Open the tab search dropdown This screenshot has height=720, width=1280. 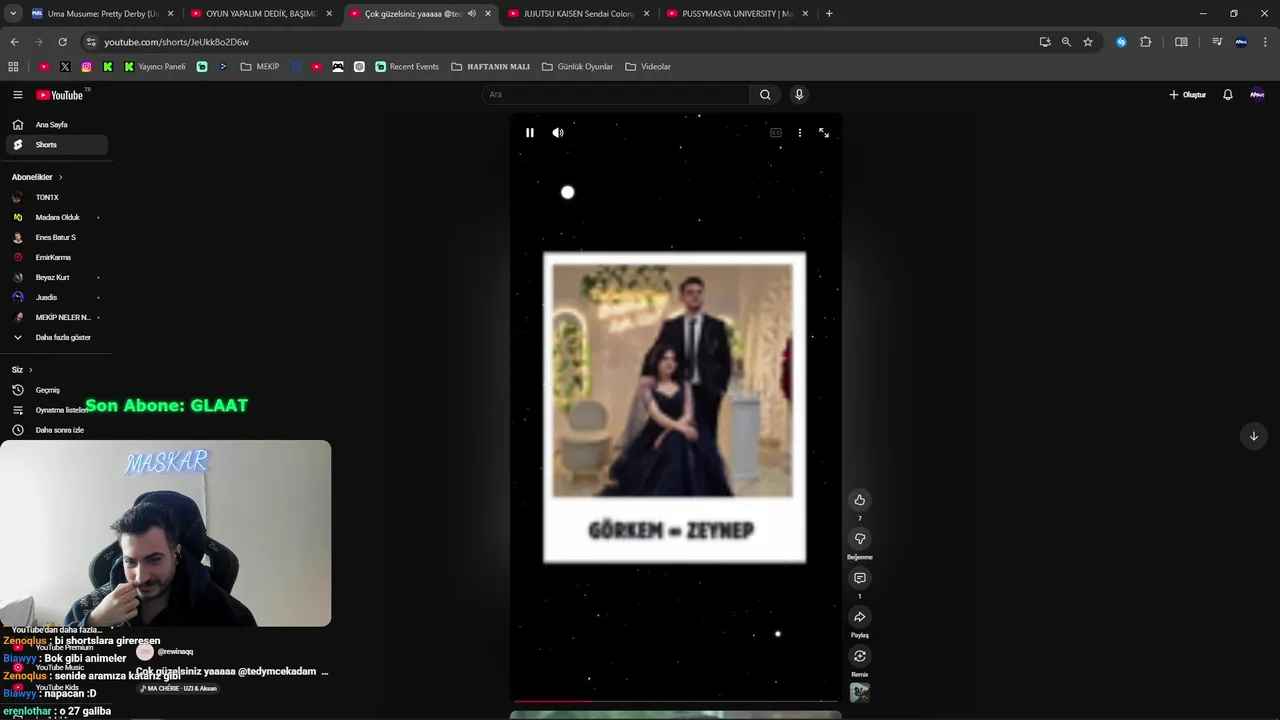coord(13,14)
